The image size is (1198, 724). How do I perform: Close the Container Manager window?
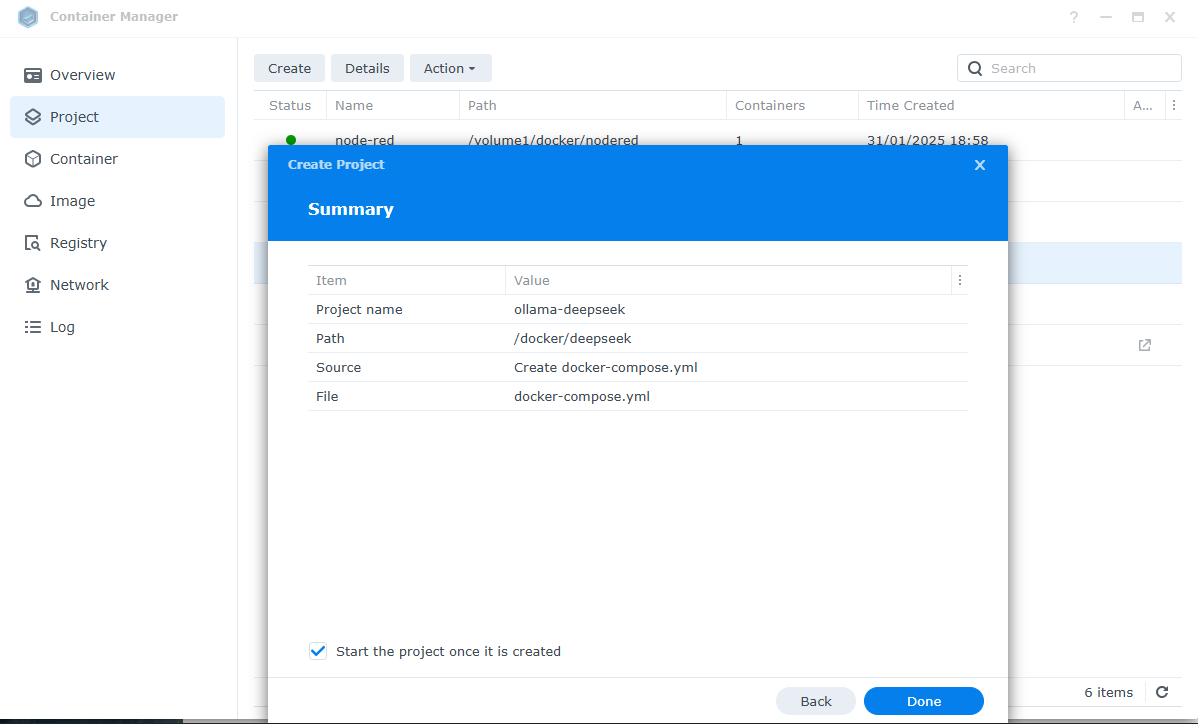click(x=1170, y=17)
